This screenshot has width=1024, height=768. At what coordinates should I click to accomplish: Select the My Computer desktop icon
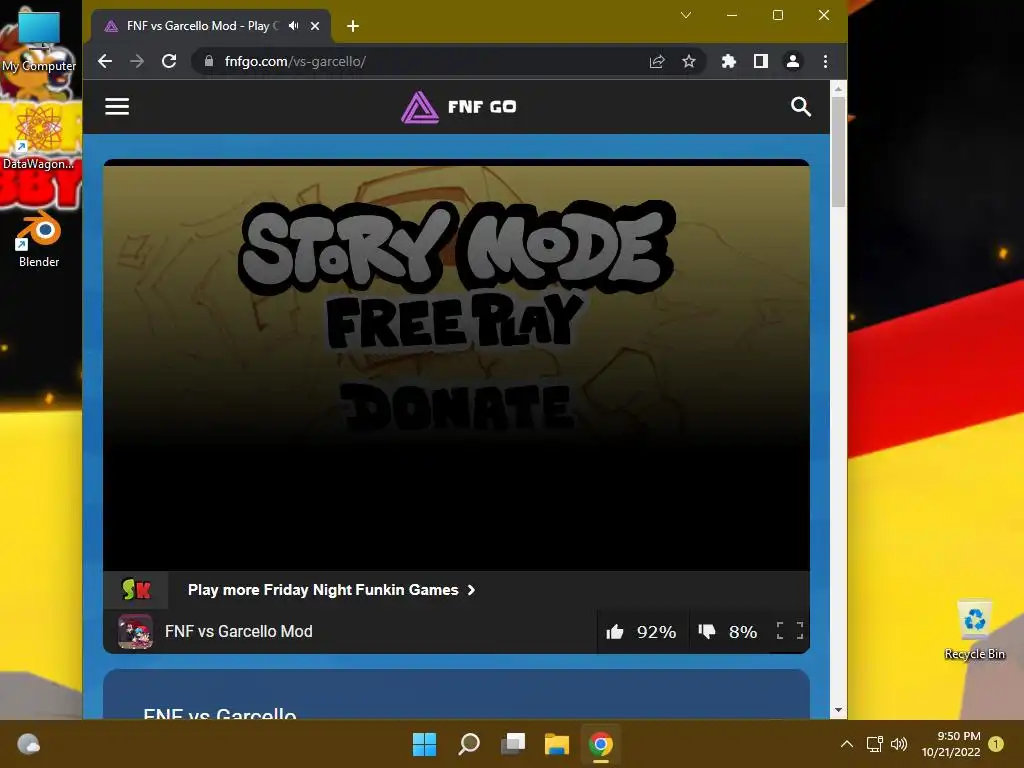[39, 40]
